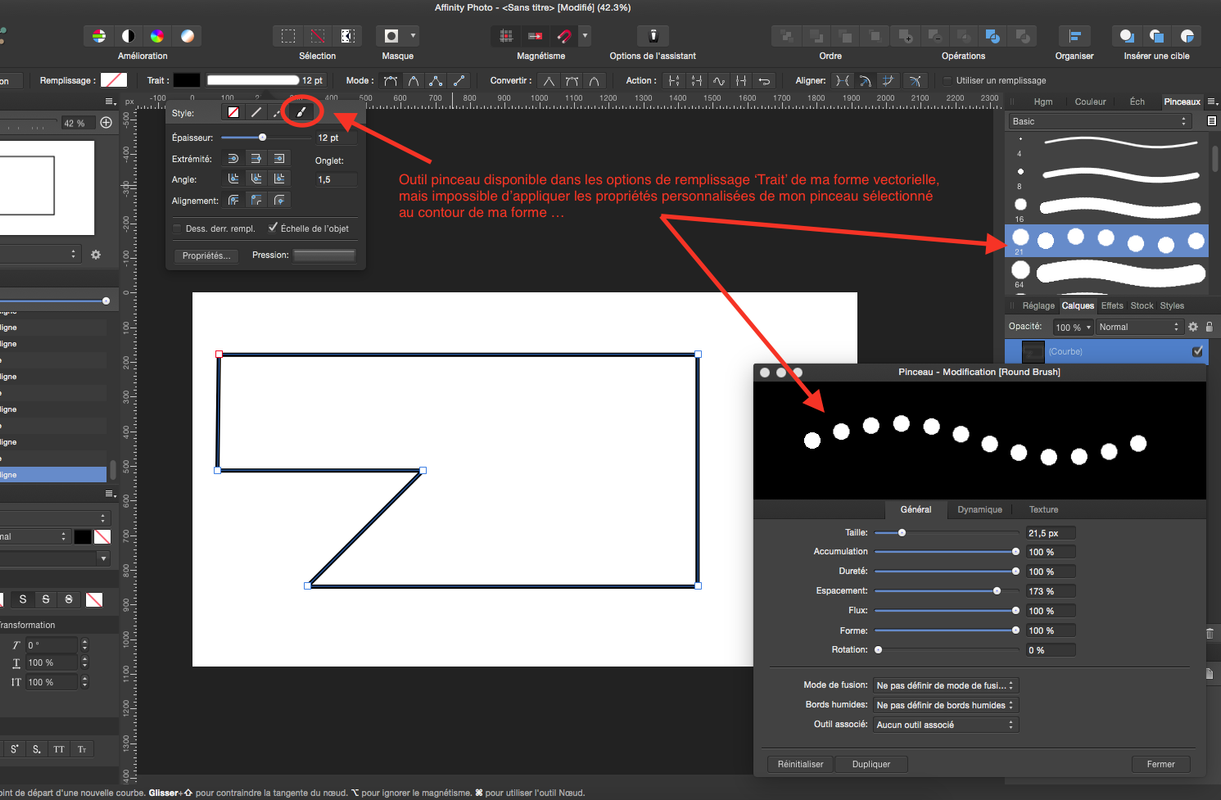
Task: Open the Couleur panel tab
Action: [x=1090, y=102]
